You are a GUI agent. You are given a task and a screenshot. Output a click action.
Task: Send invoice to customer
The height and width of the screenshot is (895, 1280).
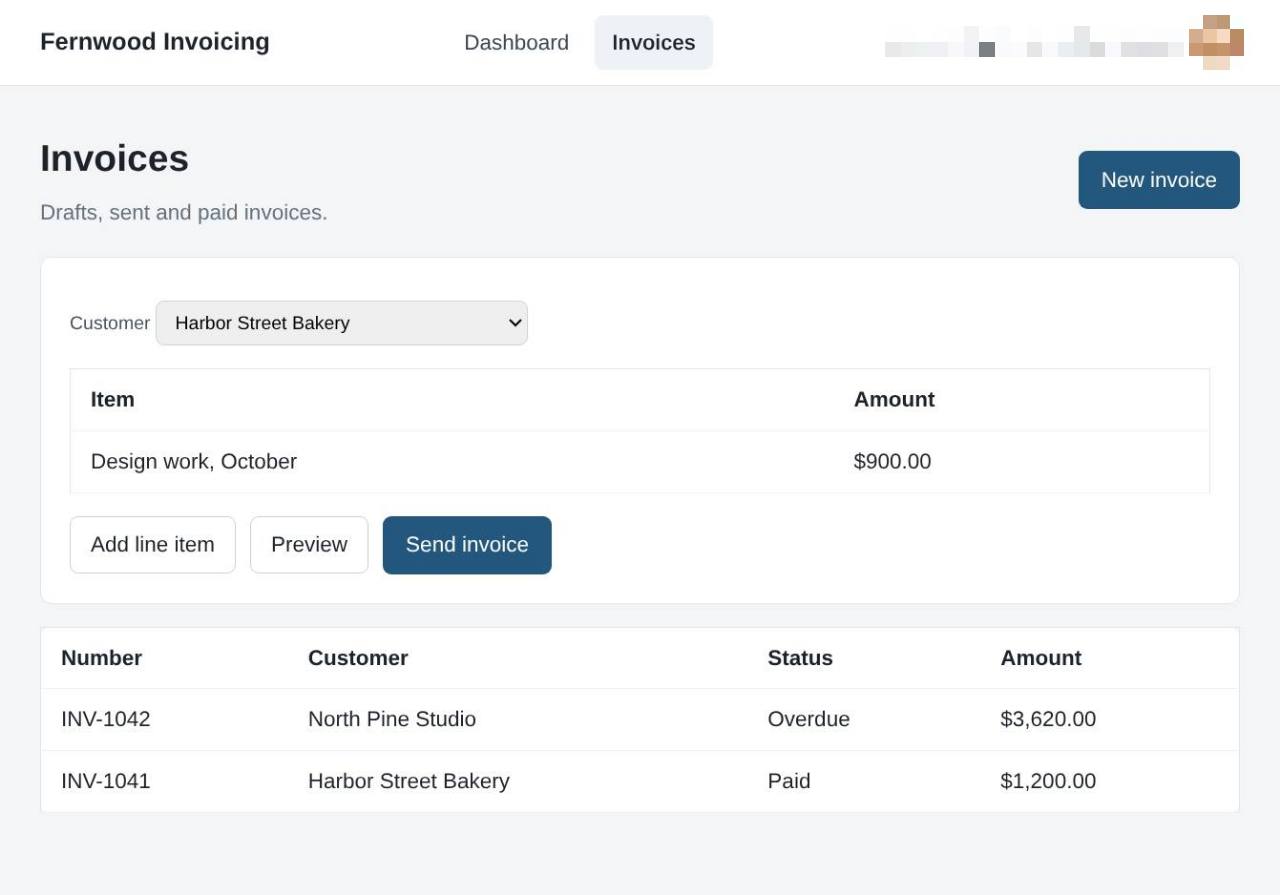click(x=467, y=545)
